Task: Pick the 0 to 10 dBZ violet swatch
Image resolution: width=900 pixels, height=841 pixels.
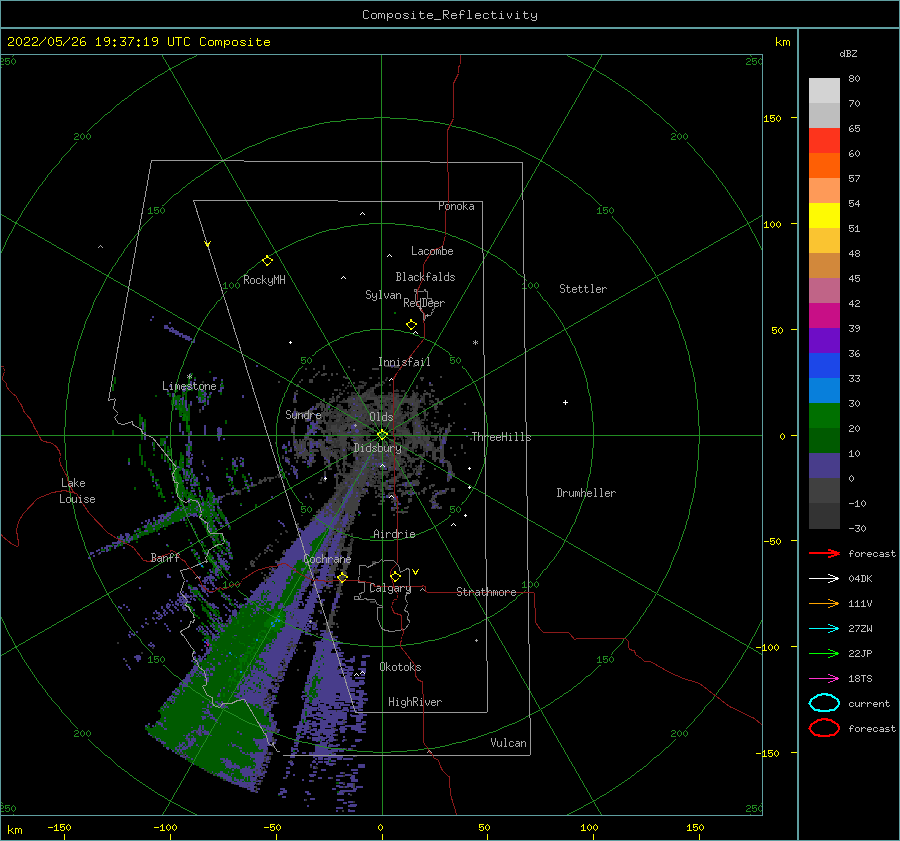Action: 824,466
